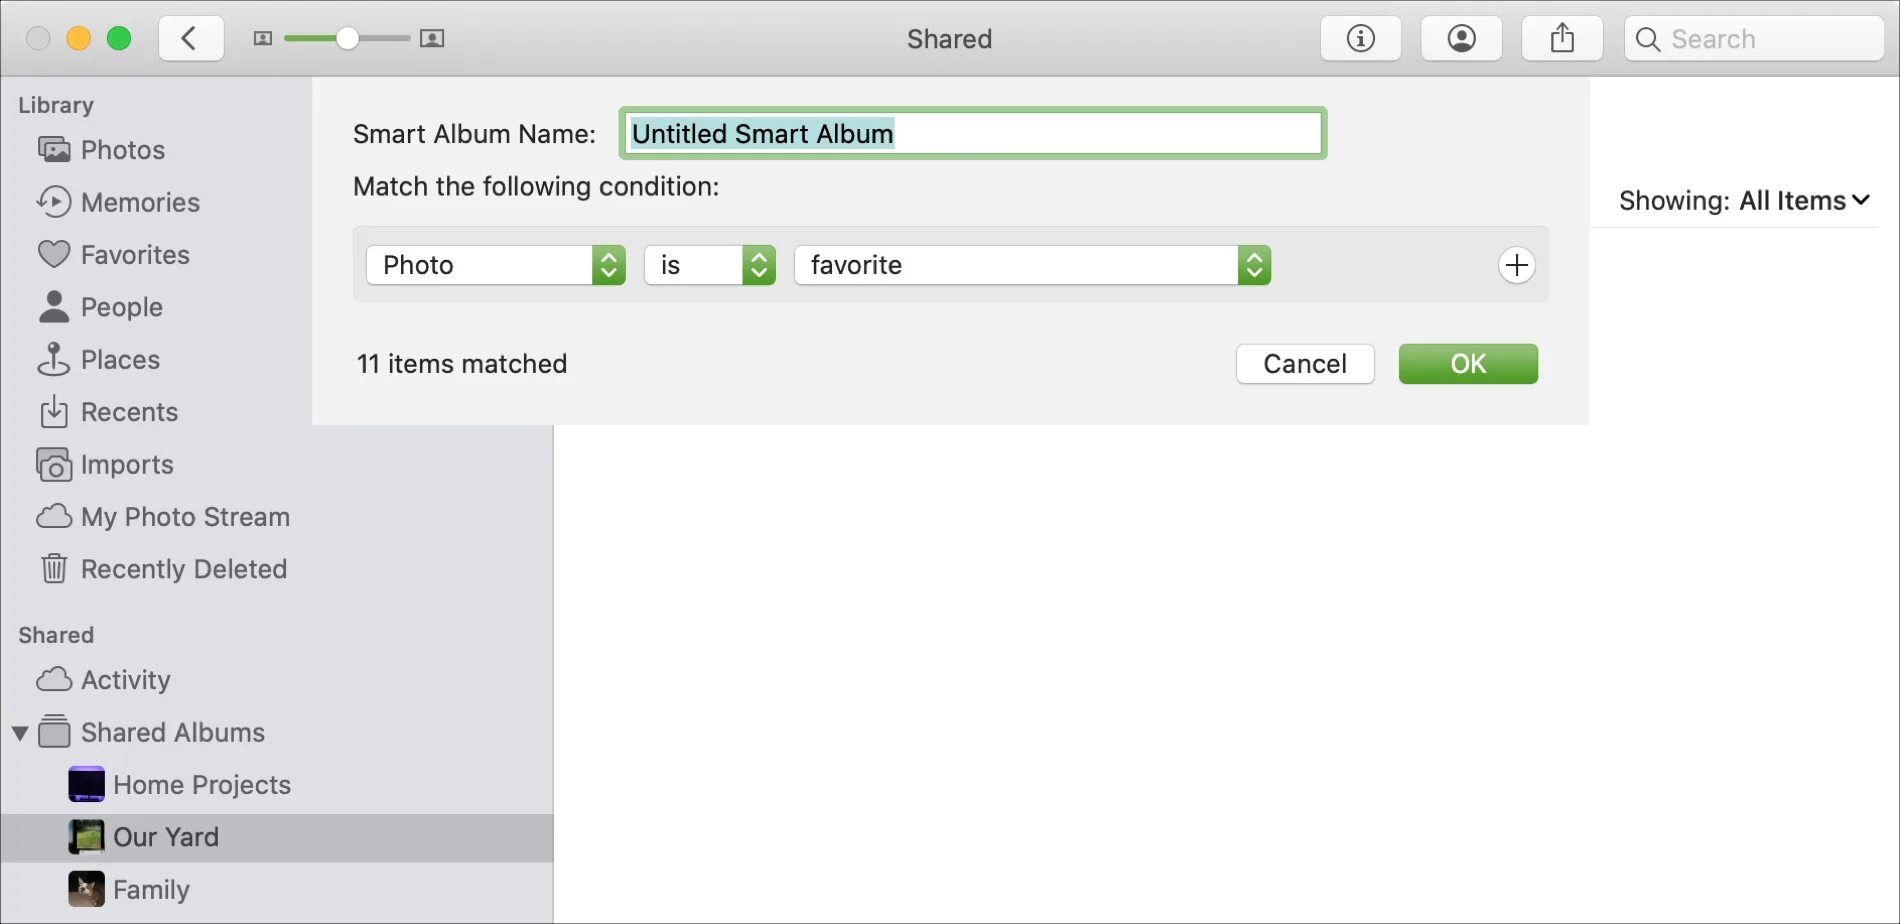Open the Photo condition dropdown
1900x924 pixels.
coord(495,265)
